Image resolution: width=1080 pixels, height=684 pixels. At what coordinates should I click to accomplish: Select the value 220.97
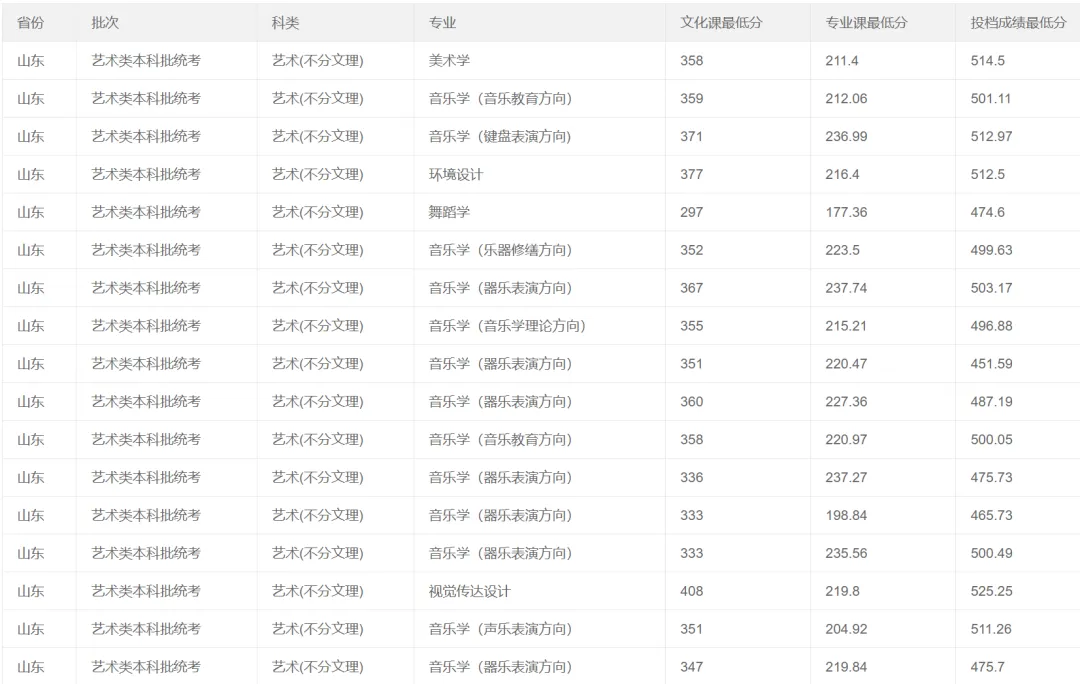[846, 439]
